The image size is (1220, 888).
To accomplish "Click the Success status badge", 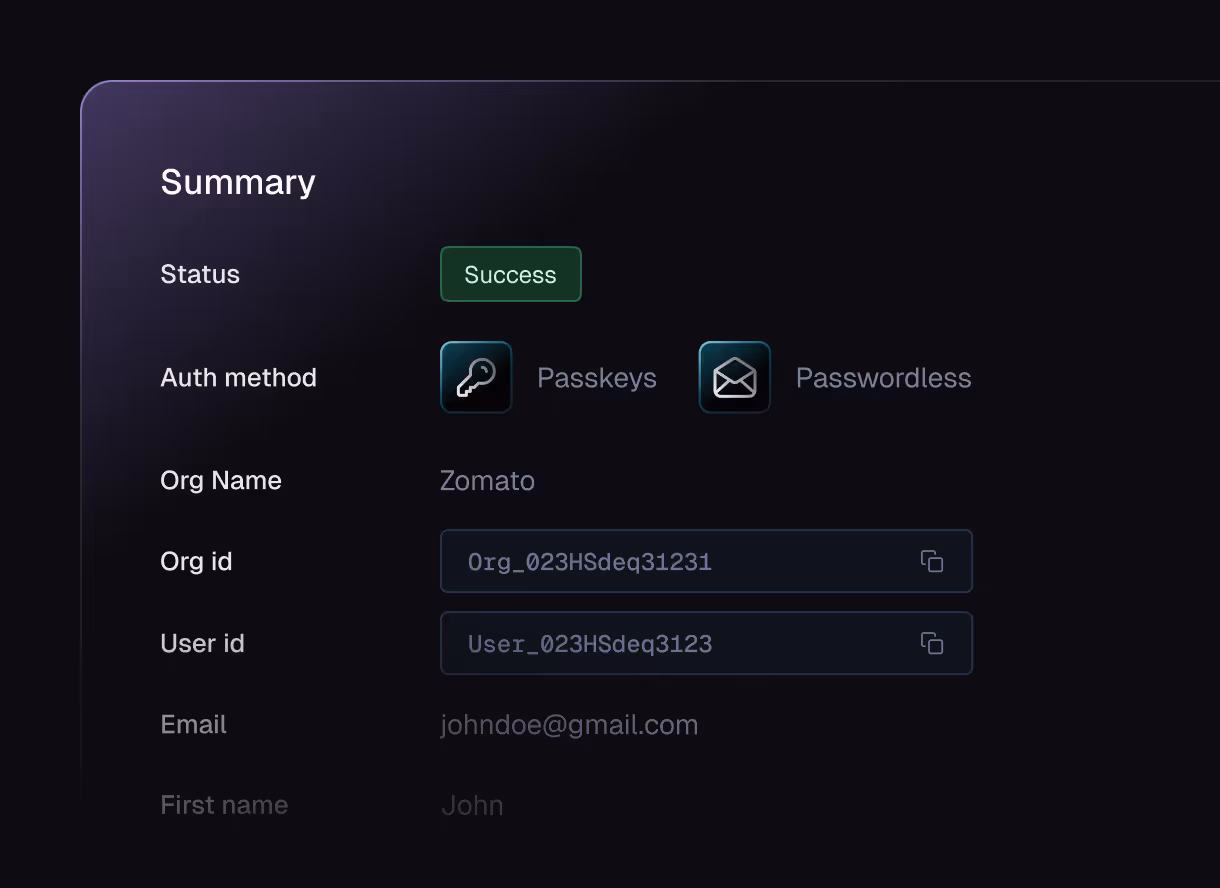I will (x=511, y=274).
